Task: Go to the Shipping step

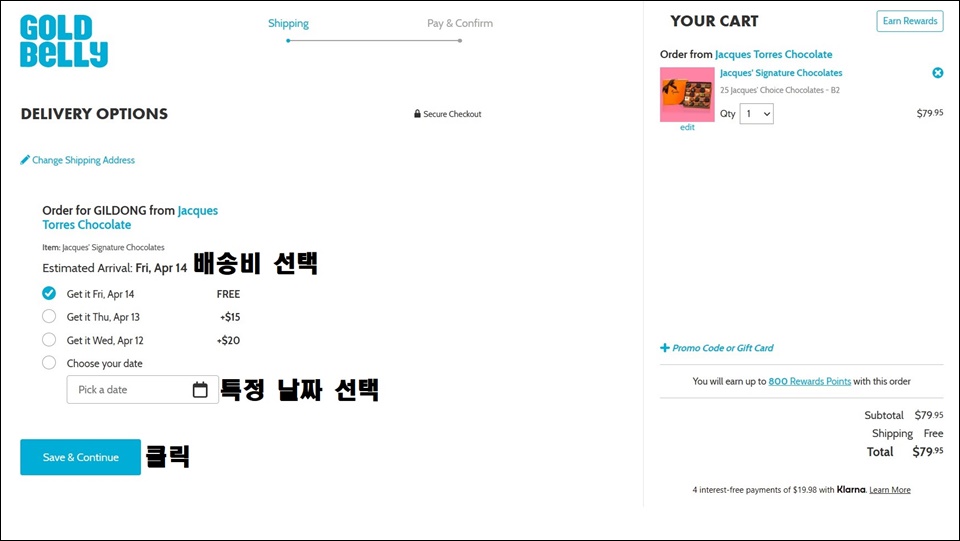Action: pyautogui.click(x=288, y=23)
